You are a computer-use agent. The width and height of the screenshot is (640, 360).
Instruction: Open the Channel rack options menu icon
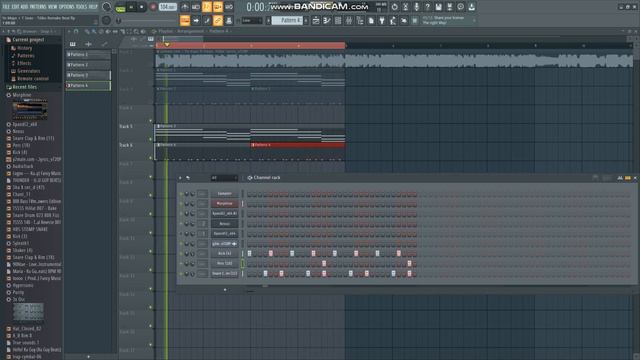pyautogui.click(x=180, y=178)
